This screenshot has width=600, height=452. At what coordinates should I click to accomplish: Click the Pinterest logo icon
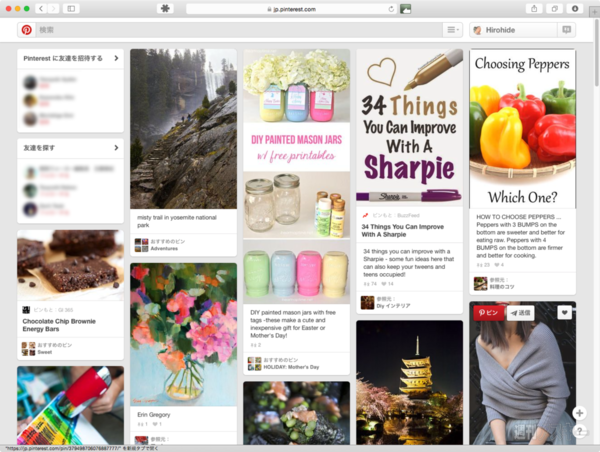(x=26, y=30)
